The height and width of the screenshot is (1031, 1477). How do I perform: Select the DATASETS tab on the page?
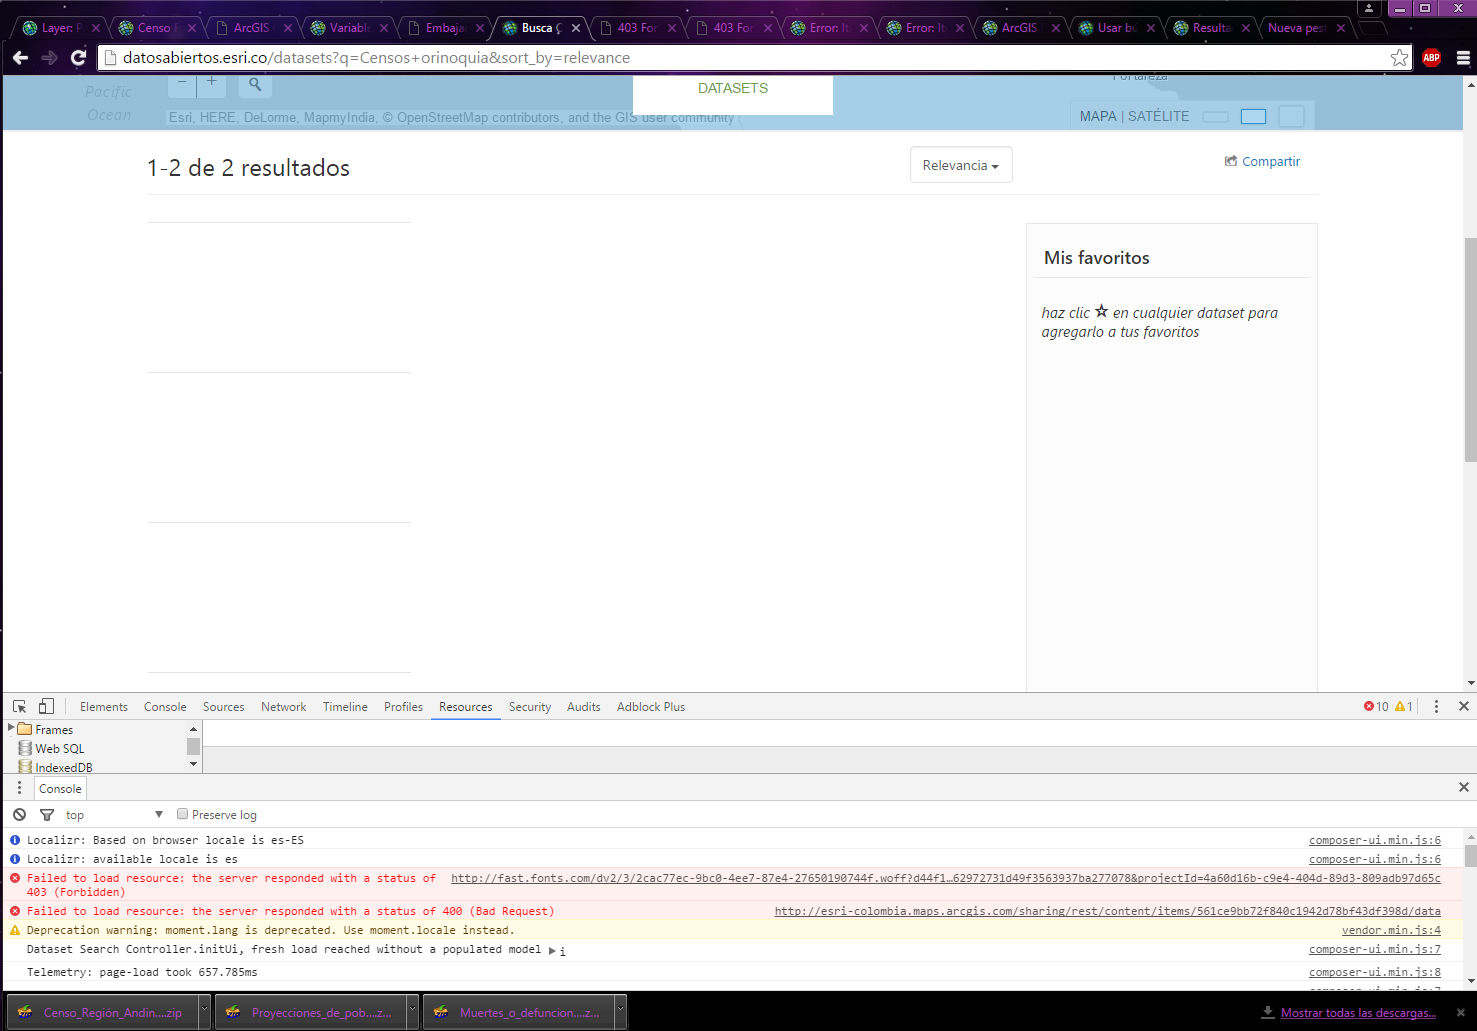(733, 88)
